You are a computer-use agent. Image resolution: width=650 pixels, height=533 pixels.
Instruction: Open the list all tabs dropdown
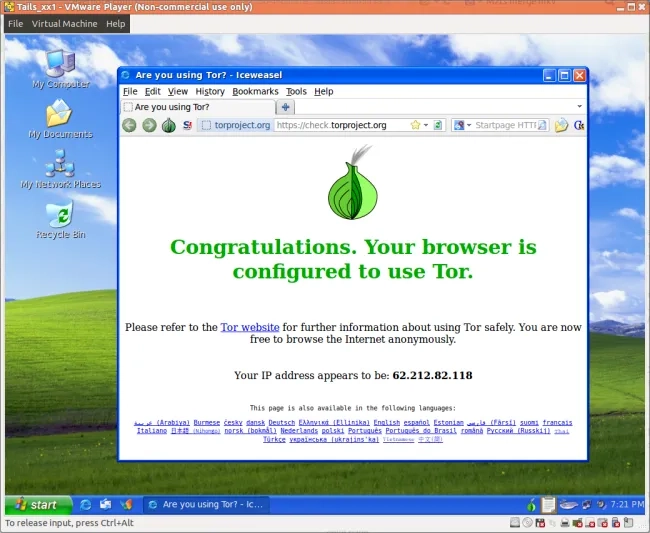(x=579, y=107)
